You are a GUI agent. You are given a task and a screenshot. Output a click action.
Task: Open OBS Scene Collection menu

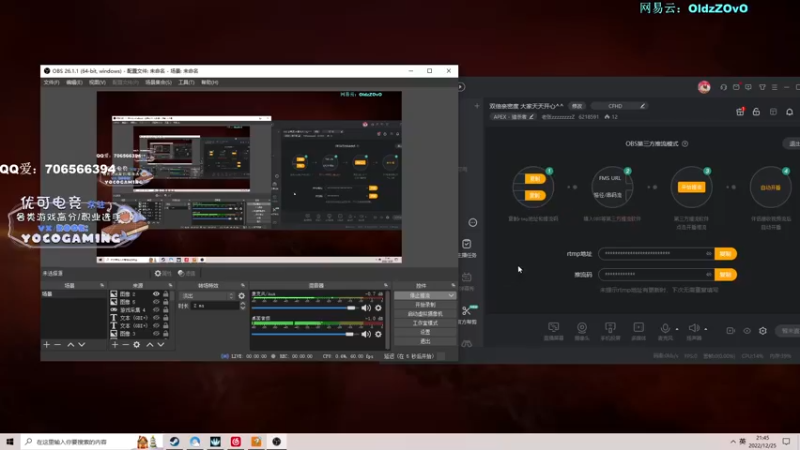click(x=158, y=82)
